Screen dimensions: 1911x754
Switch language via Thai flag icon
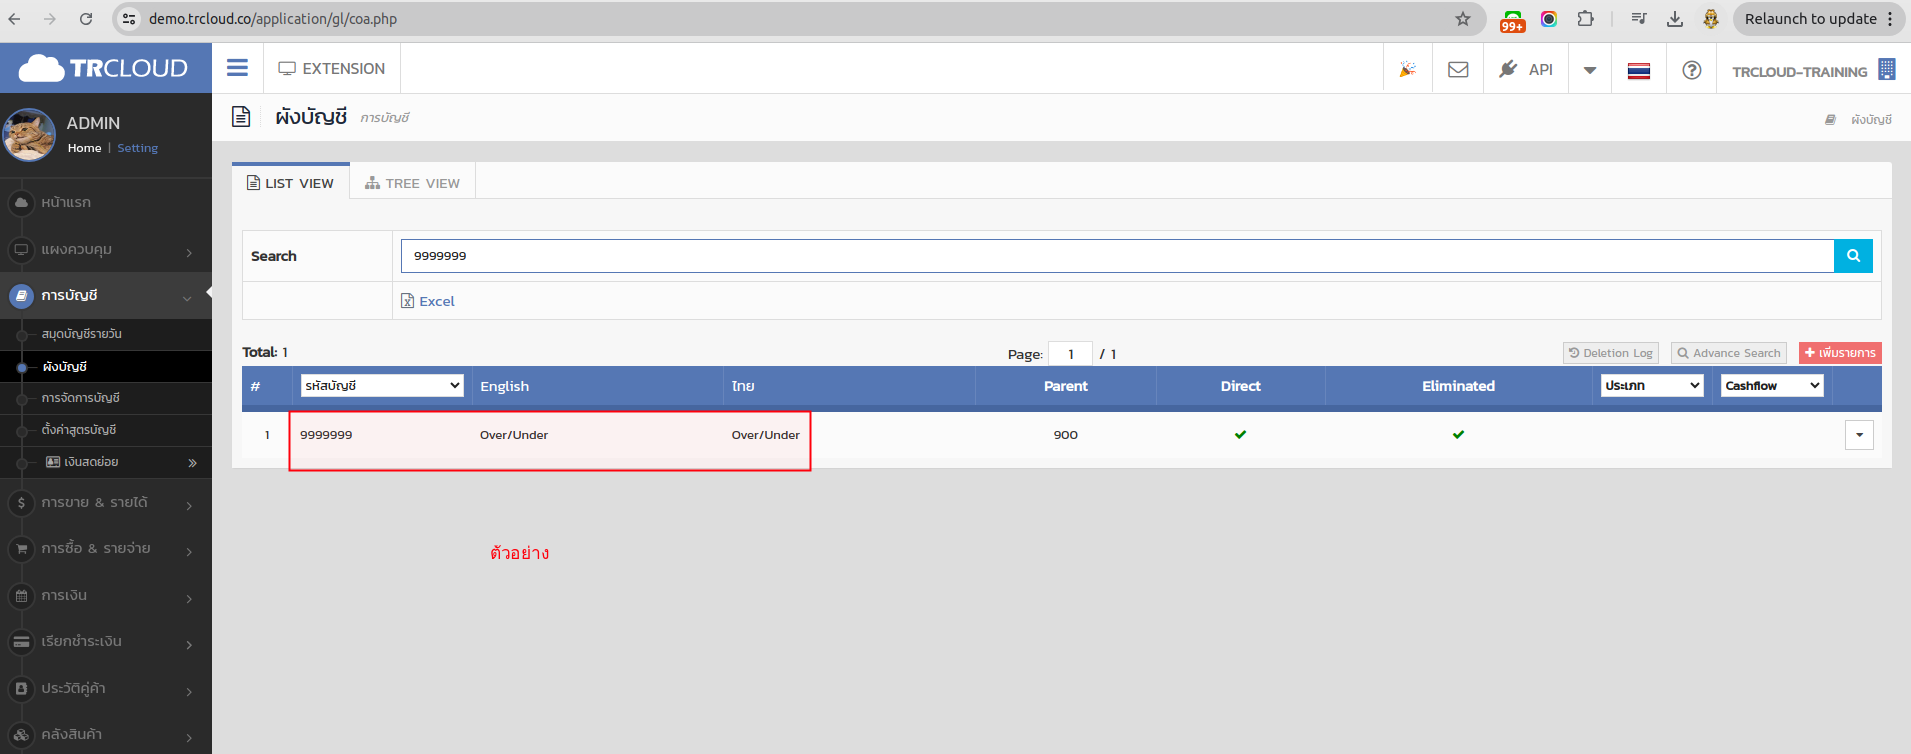(1639, 71)
